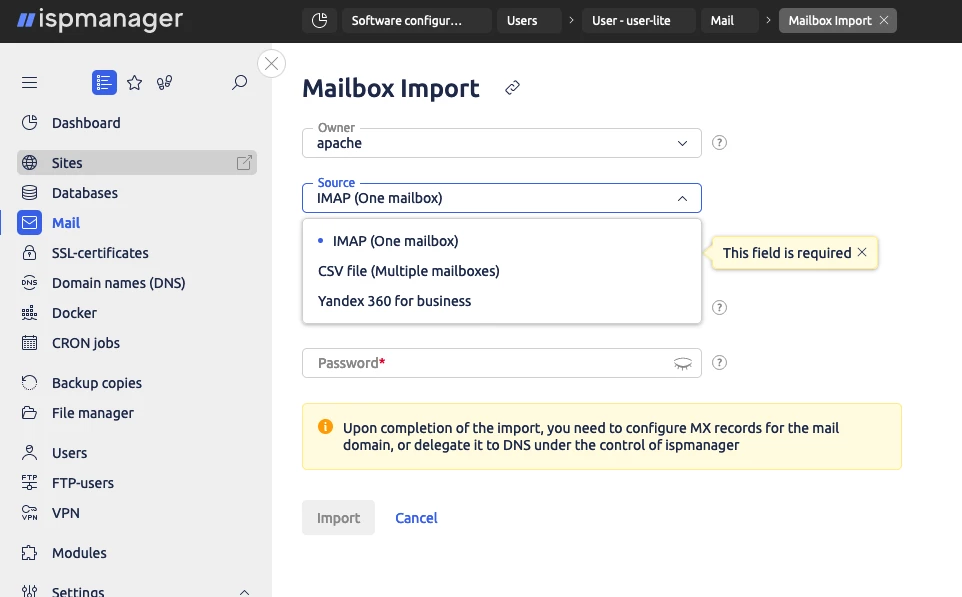Expand the Owner apache dropdown
The height and width of the screenshot is (597, 962).
tap(502, 143)
